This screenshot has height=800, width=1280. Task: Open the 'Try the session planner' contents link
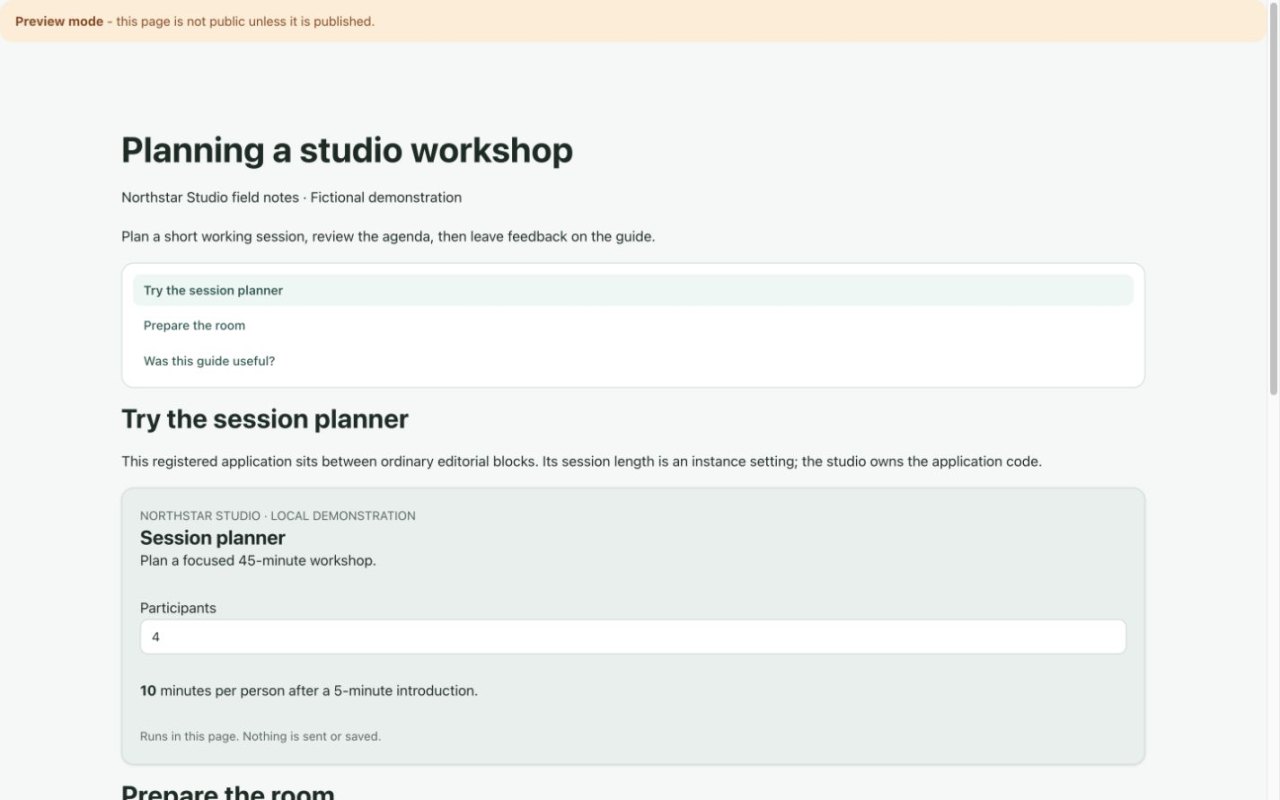pos(633,290)
